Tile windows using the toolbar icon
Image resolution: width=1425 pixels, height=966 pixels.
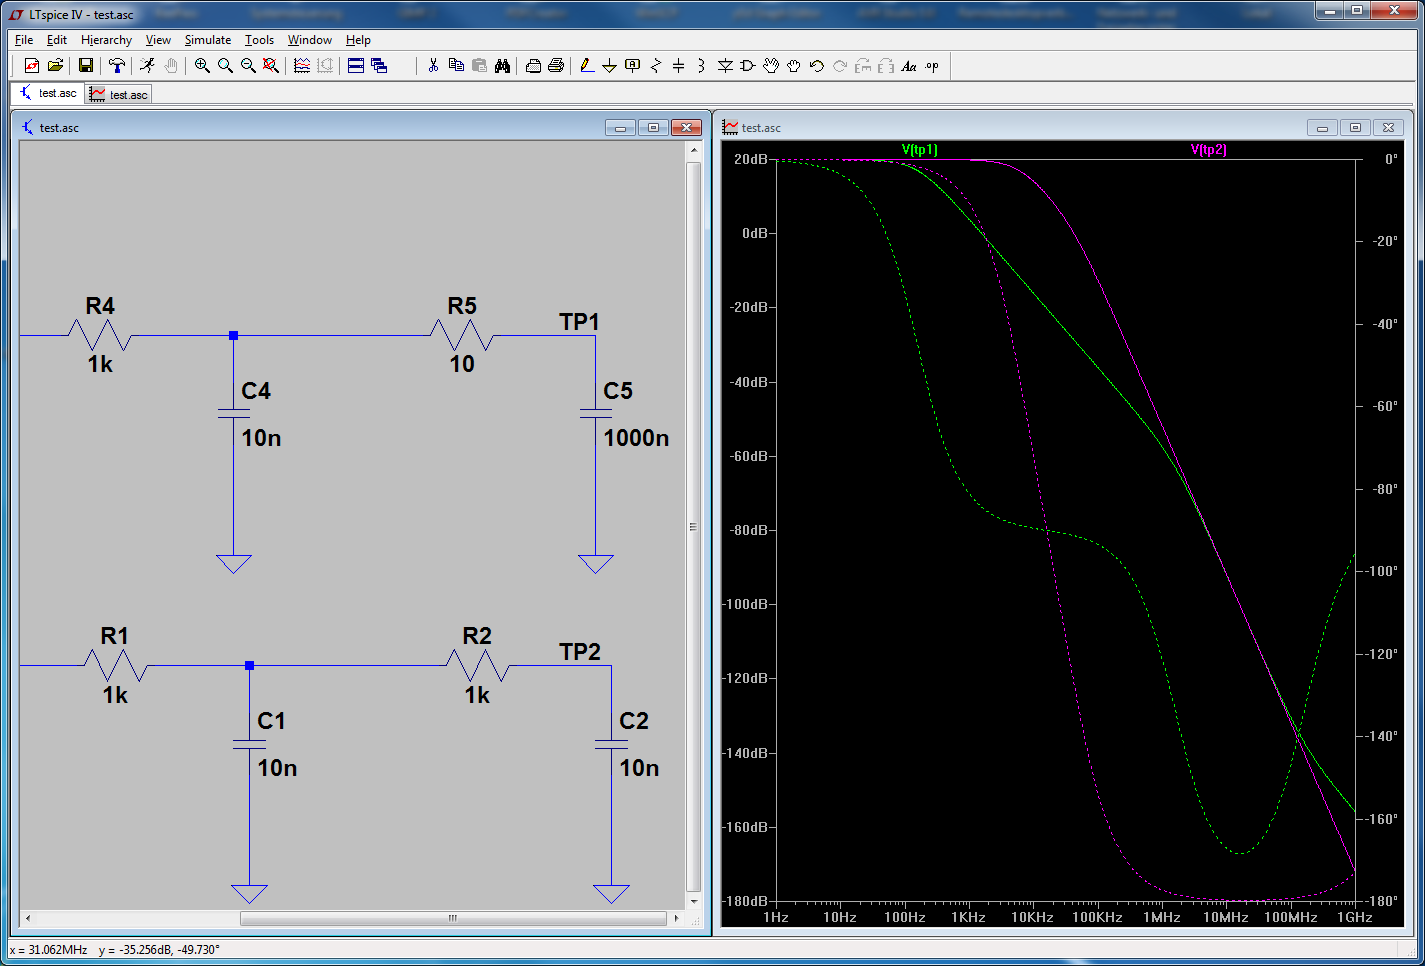click(x=356, y=66)
